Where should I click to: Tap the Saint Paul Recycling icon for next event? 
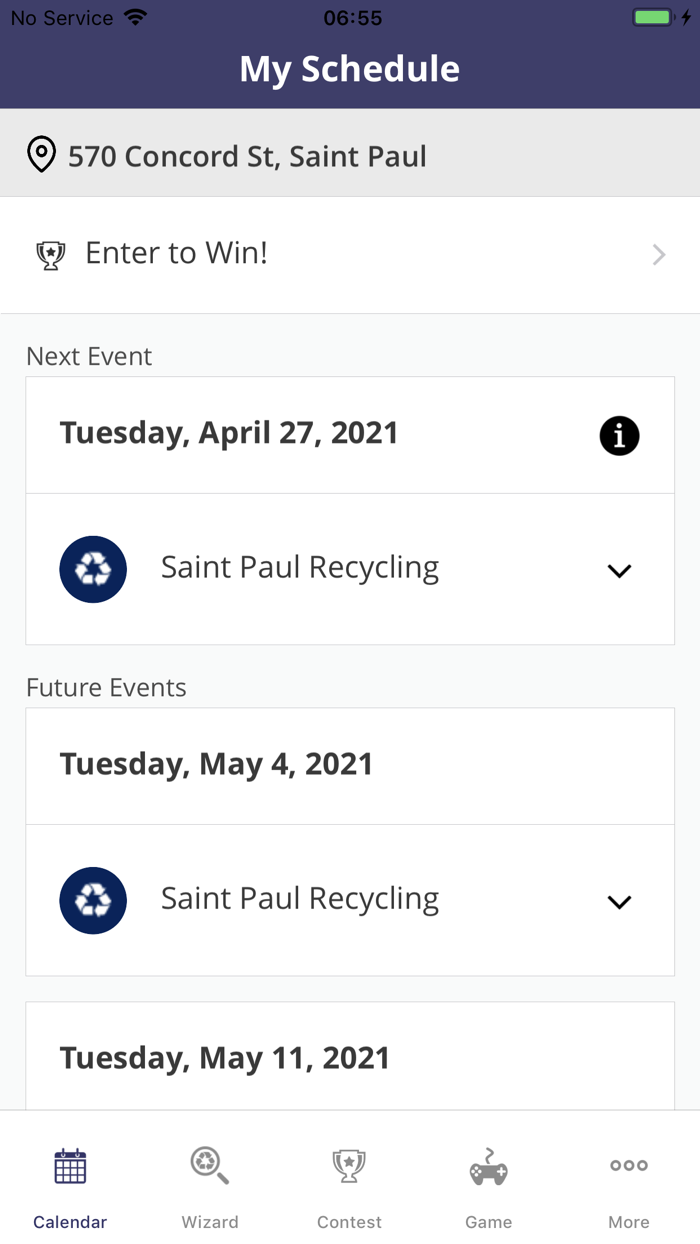93,569
